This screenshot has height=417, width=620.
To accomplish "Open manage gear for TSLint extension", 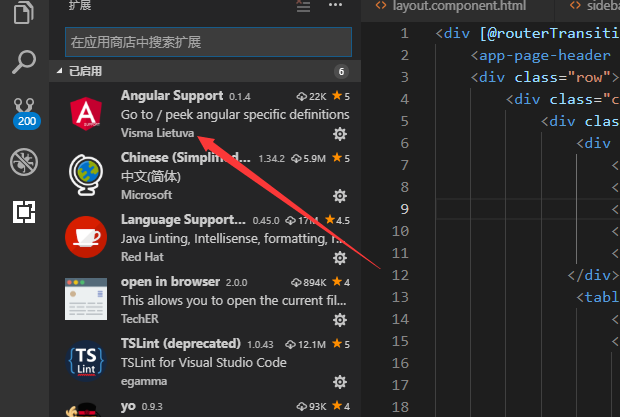I will (340, 382).
